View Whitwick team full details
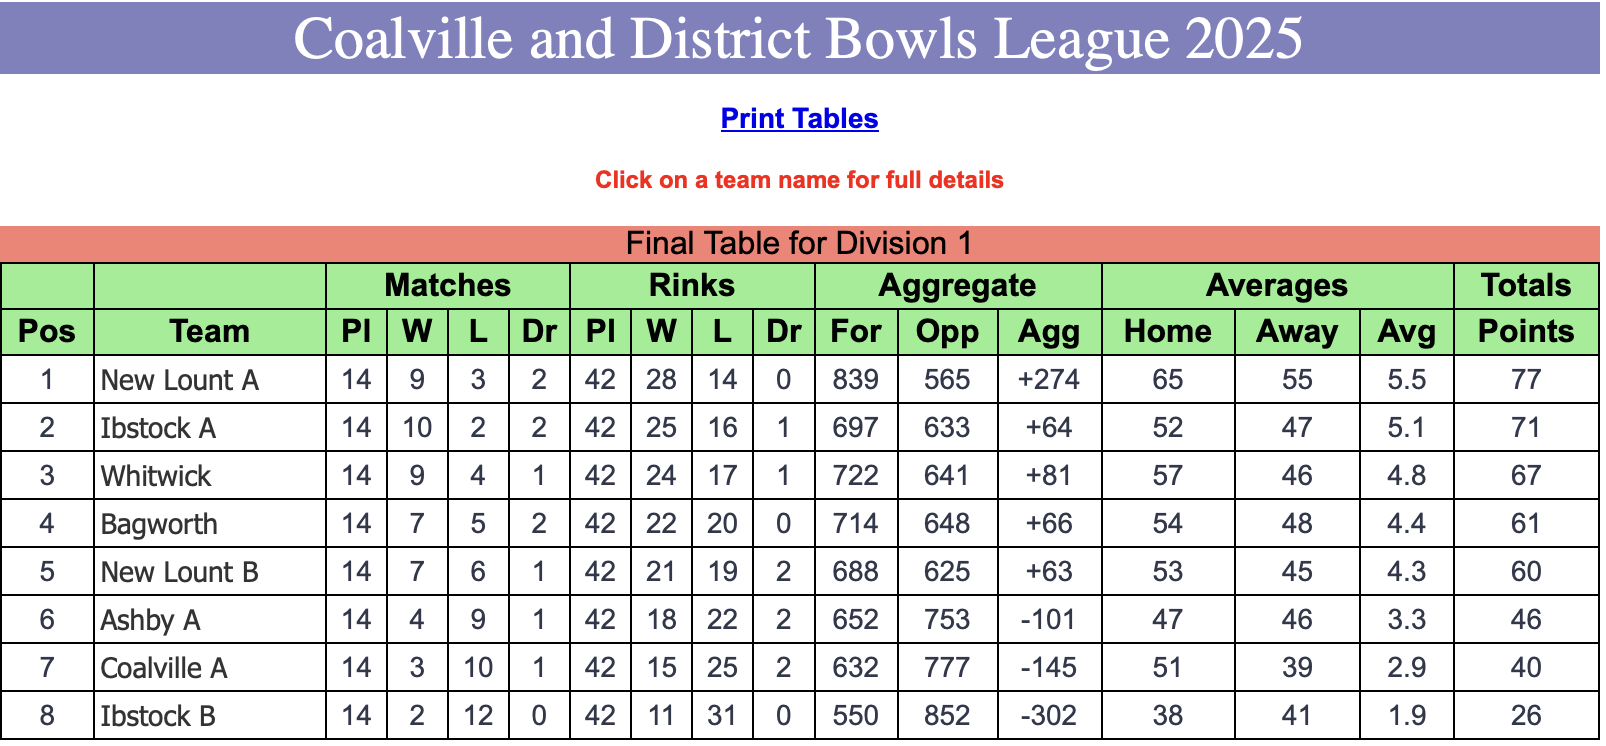 [156, 476]
